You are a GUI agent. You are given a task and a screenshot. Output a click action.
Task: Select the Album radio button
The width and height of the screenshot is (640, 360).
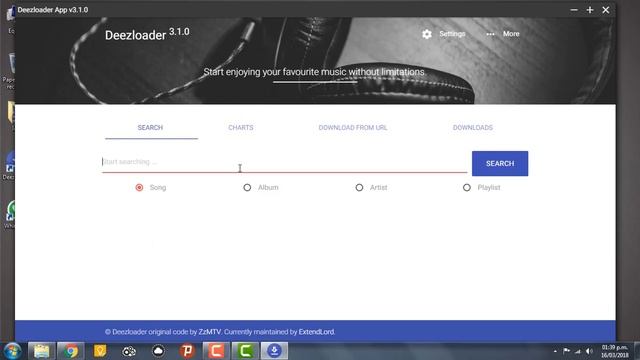pos(247,187)
